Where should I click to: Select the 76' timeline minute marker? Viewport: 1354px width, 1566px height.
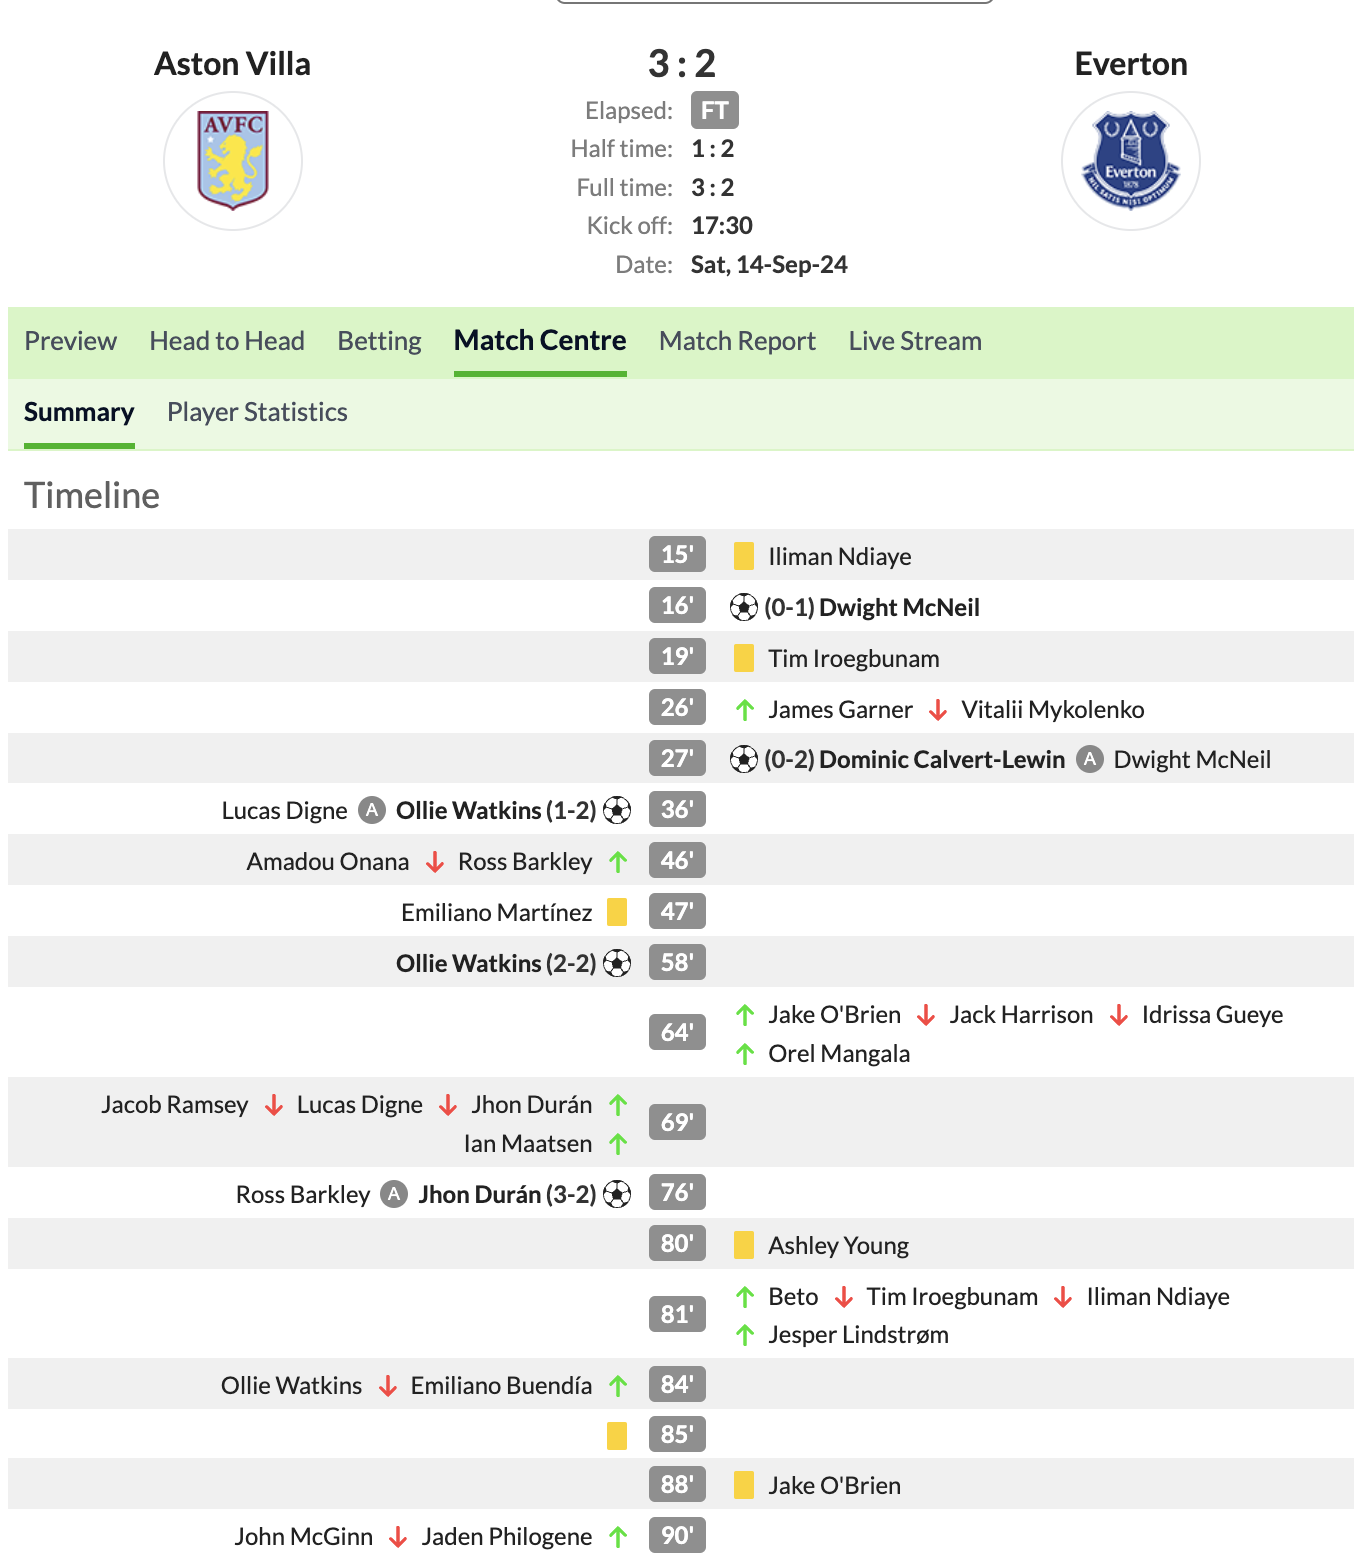(677, 1192)
